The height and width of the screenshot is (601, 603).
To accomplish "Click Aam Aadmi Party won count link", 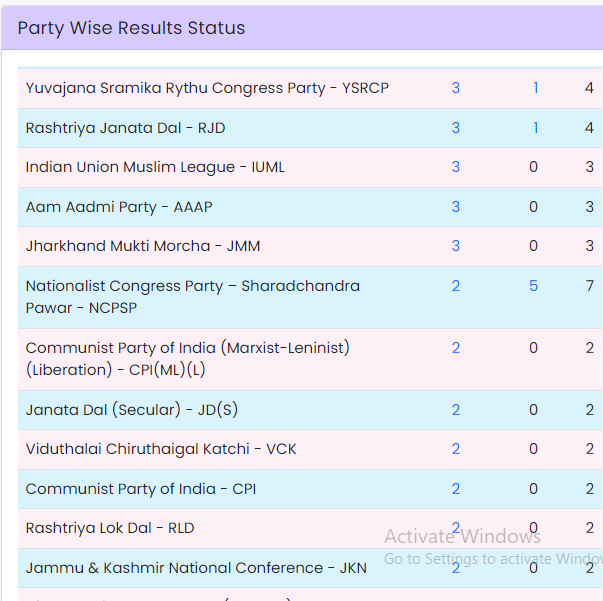I will point(456,207).
